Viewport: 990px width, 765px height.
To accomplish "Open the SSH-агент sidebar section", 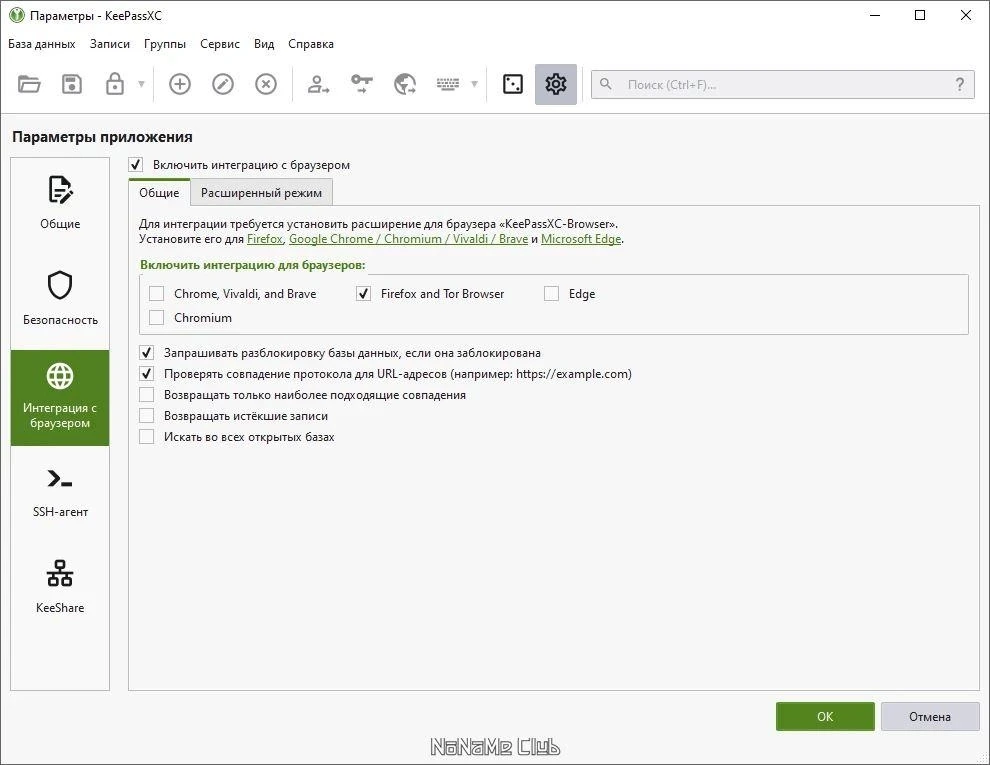I will [60, 494].
